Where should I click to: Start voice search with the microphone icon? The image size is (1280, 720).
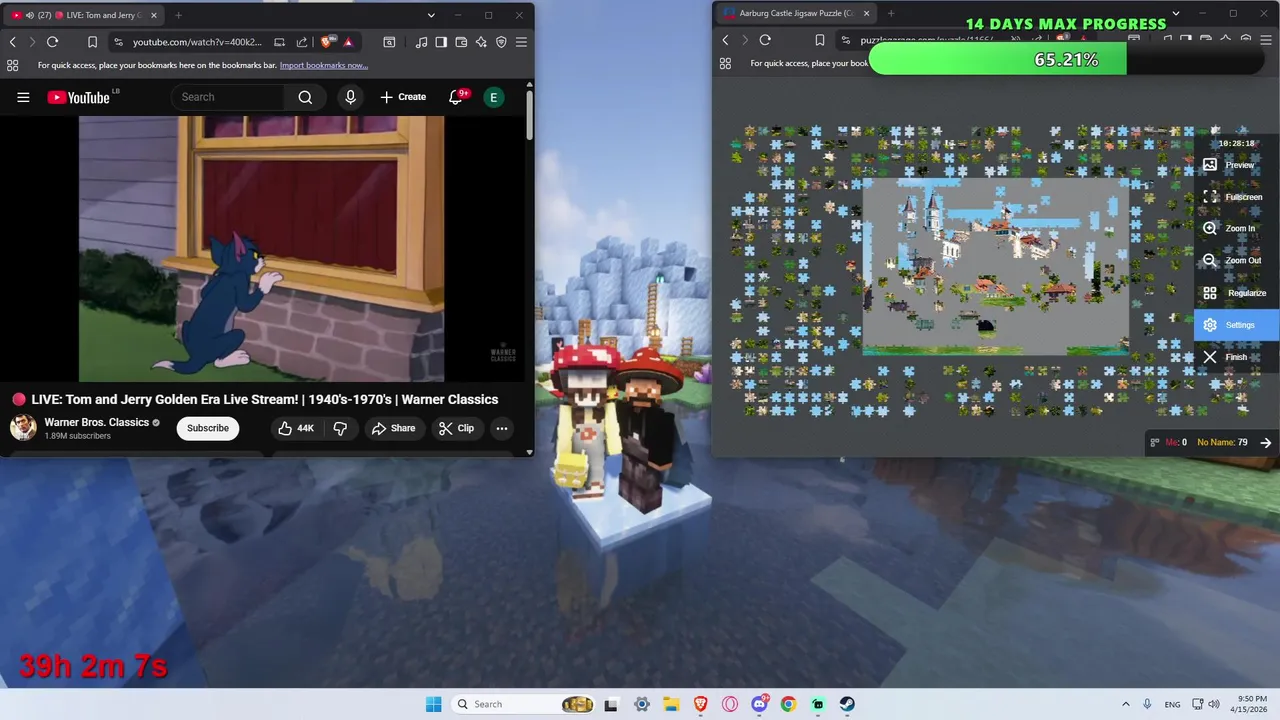[350, 97]
